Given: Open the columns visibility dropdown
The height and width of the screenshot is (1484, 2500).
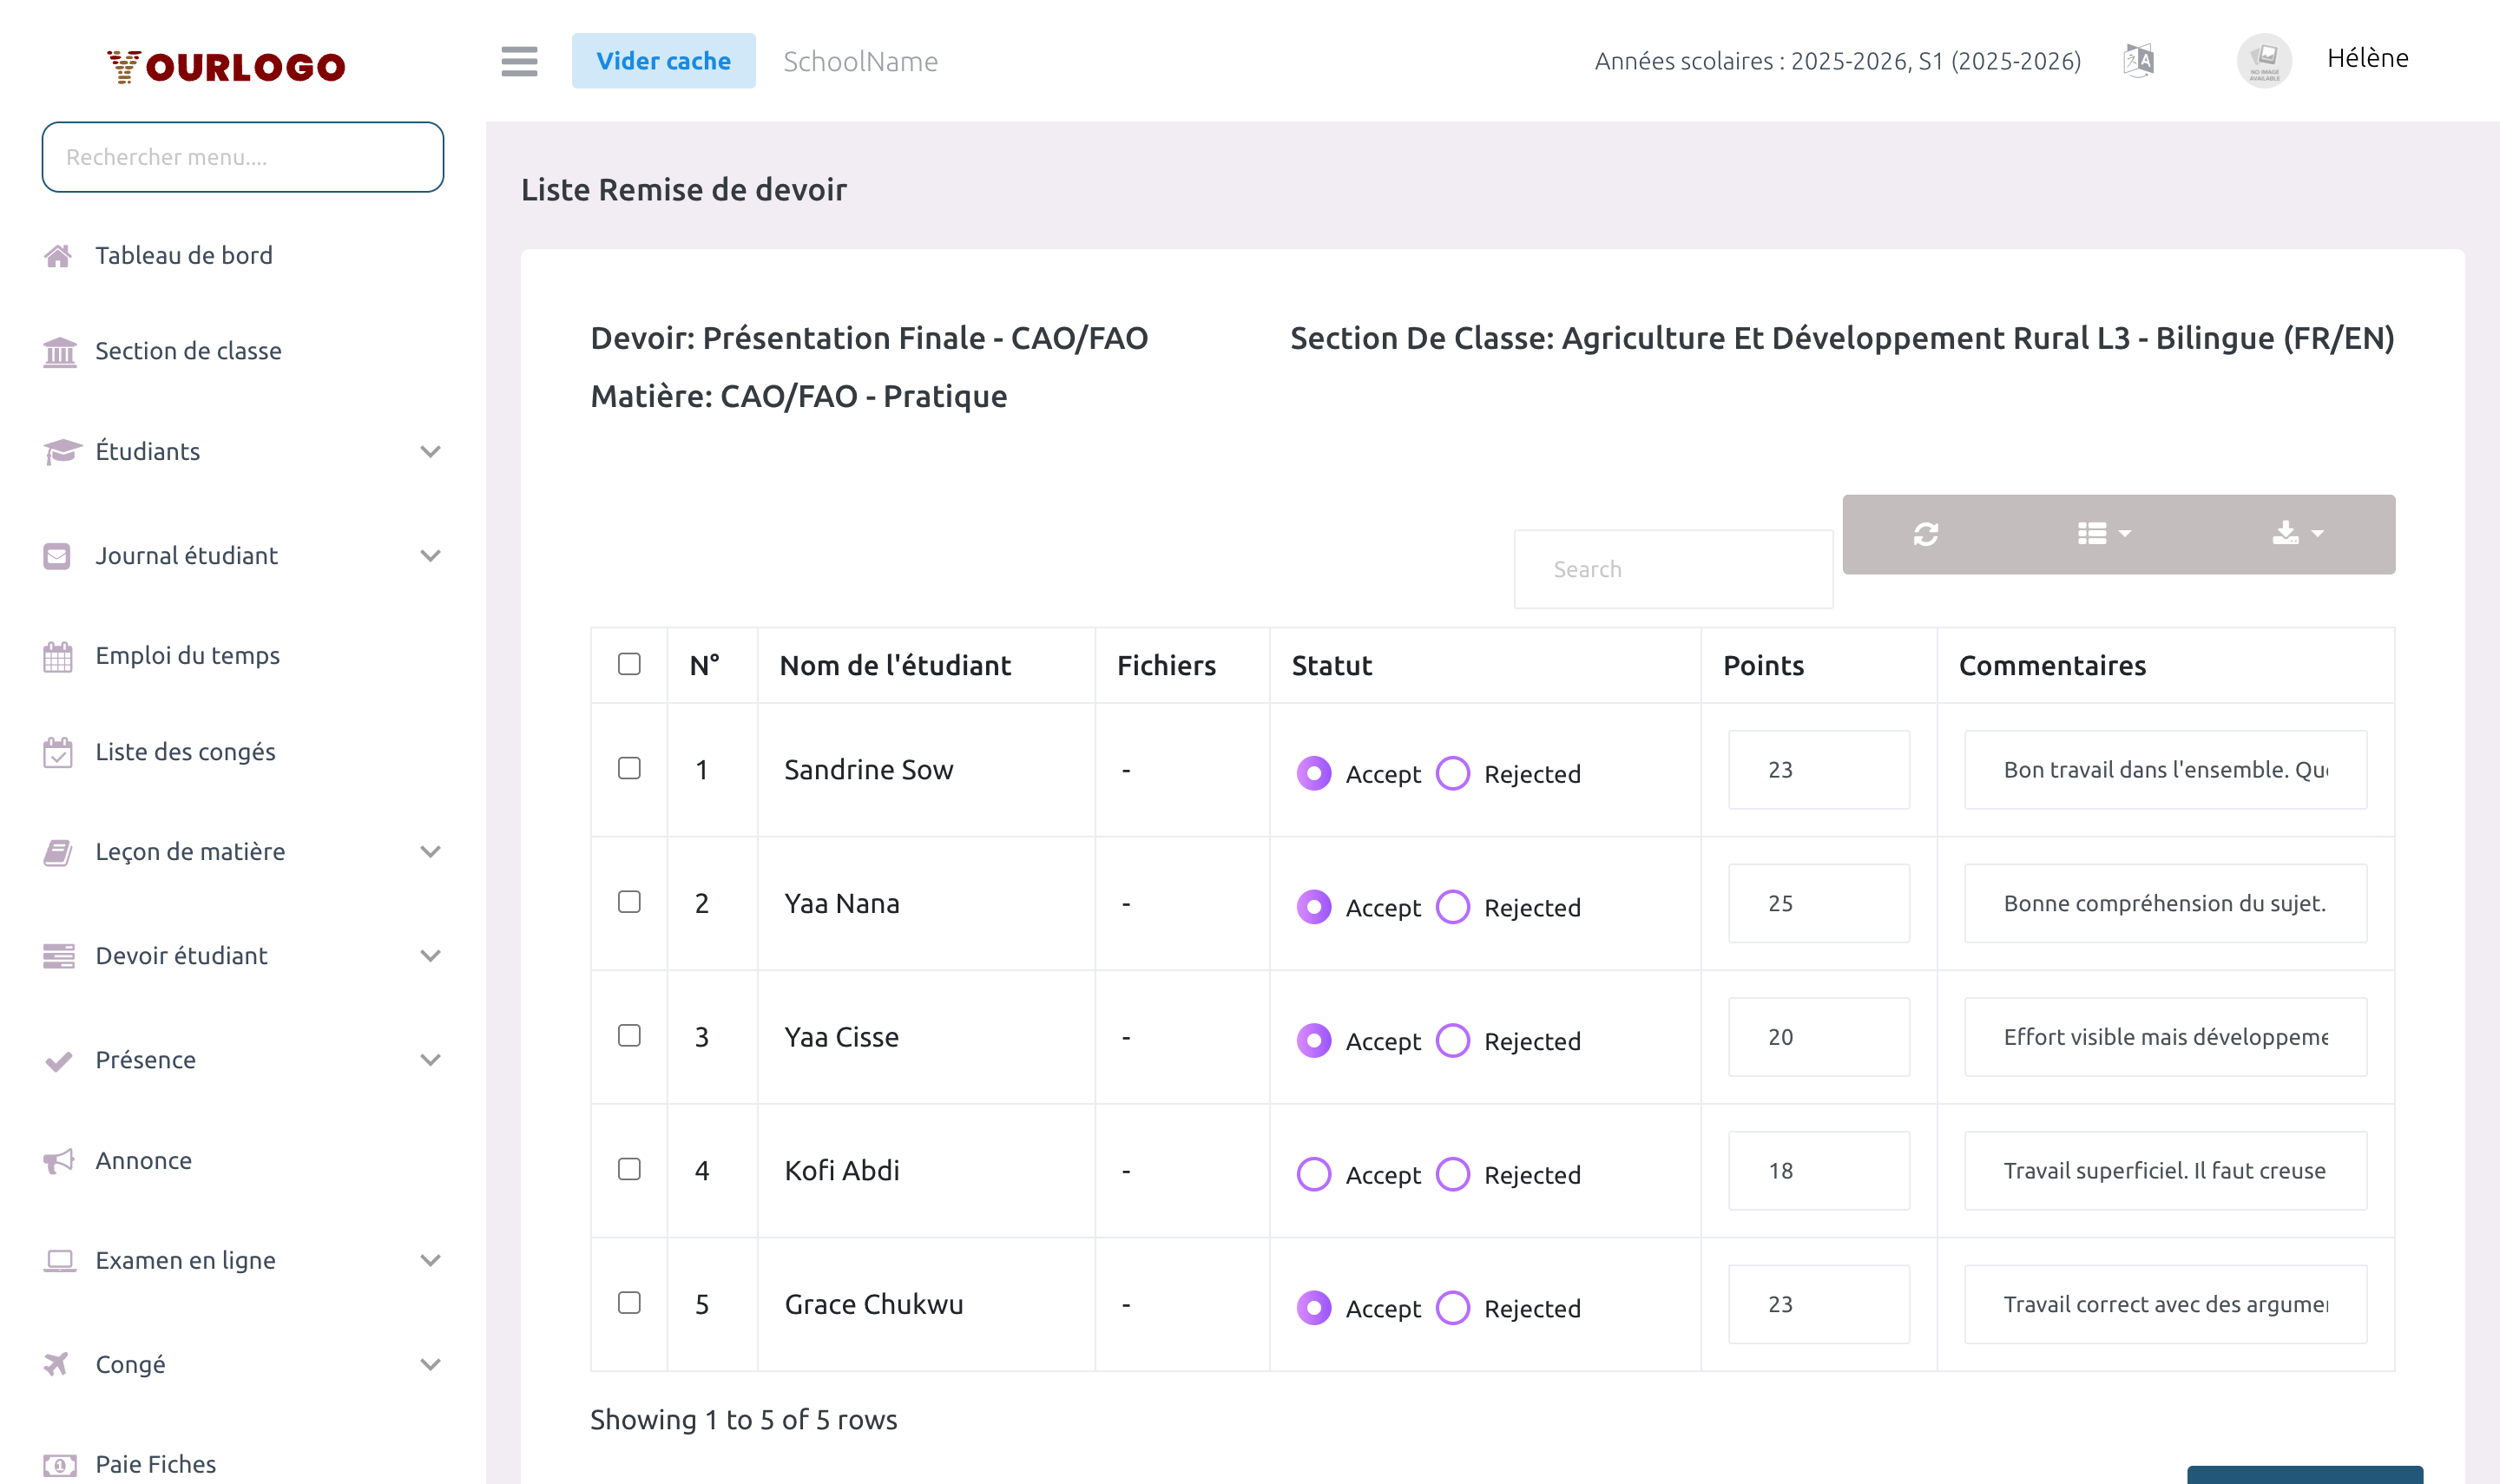Looking at the screenshot, I should coord(2103,534).
